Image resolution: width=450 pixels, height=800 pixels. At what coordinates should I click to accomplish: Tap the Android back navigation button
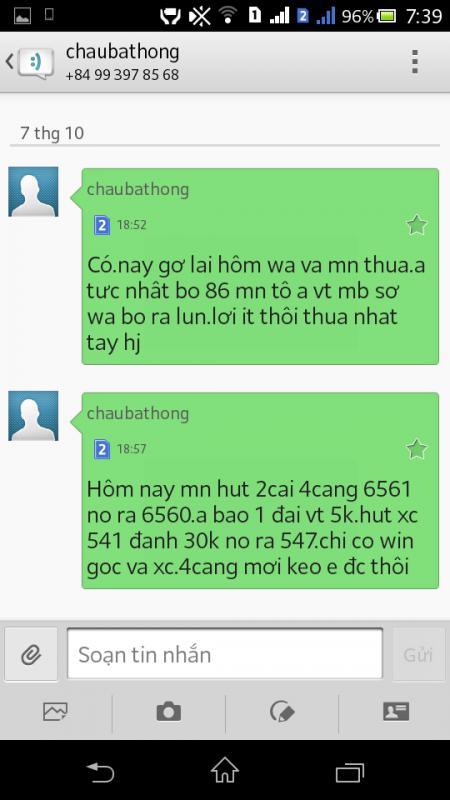(100, 772)
